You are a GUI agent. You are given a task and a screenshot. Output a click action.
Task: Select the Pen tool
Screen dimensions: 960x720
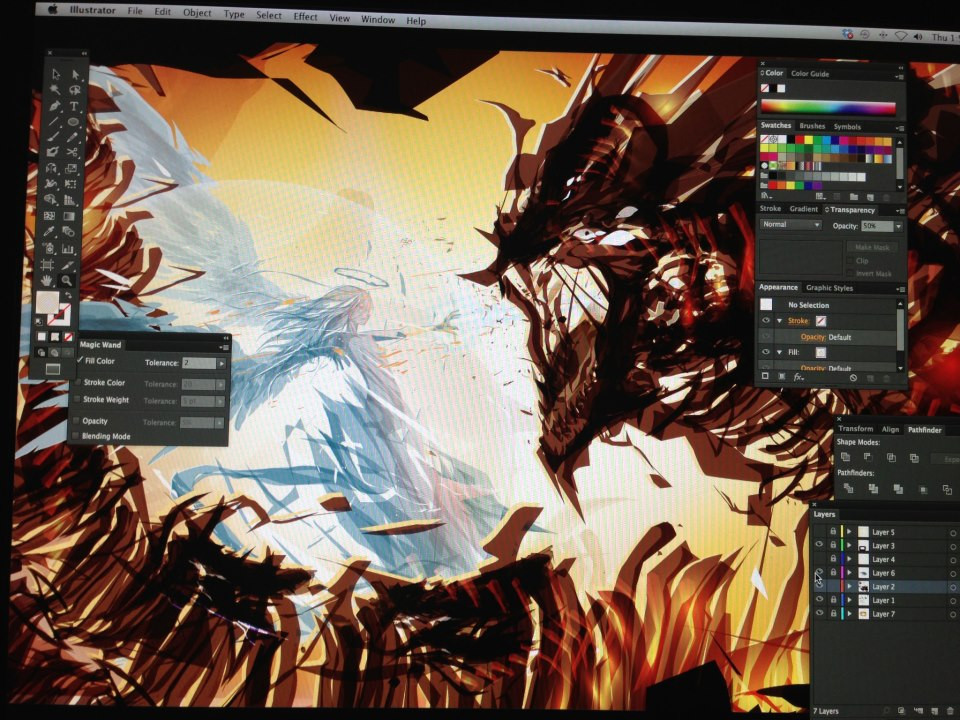[x=54, y=105]
